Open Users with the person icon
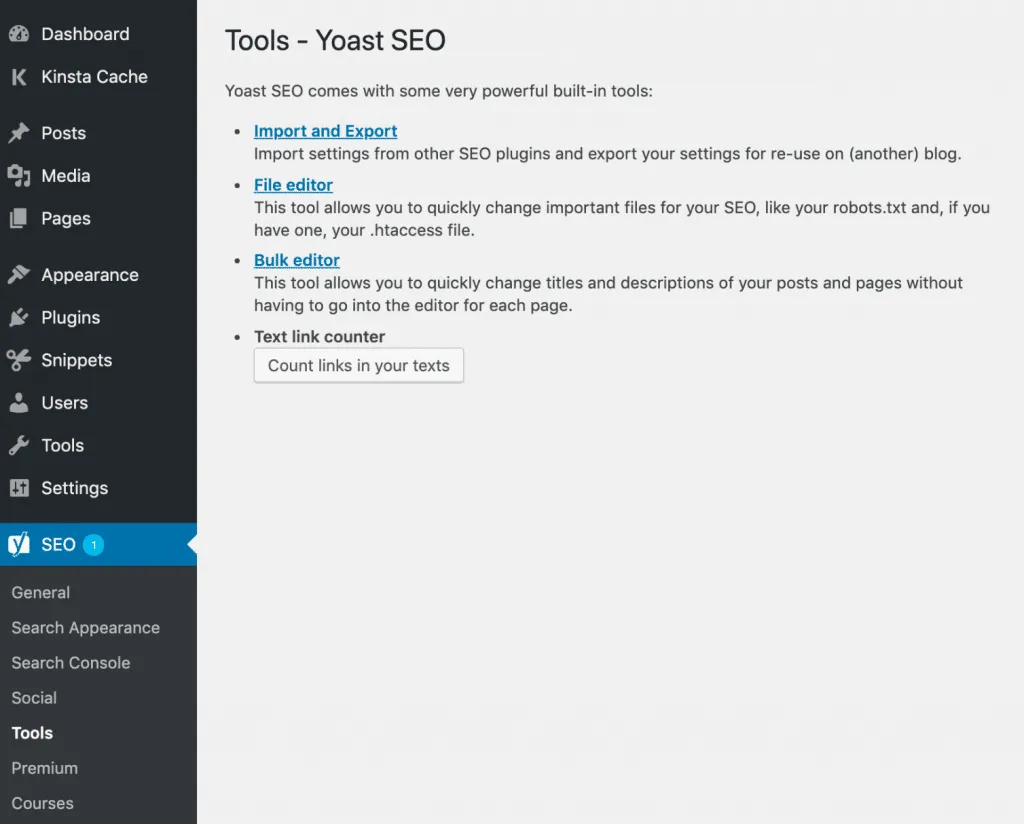 (21, 402)
